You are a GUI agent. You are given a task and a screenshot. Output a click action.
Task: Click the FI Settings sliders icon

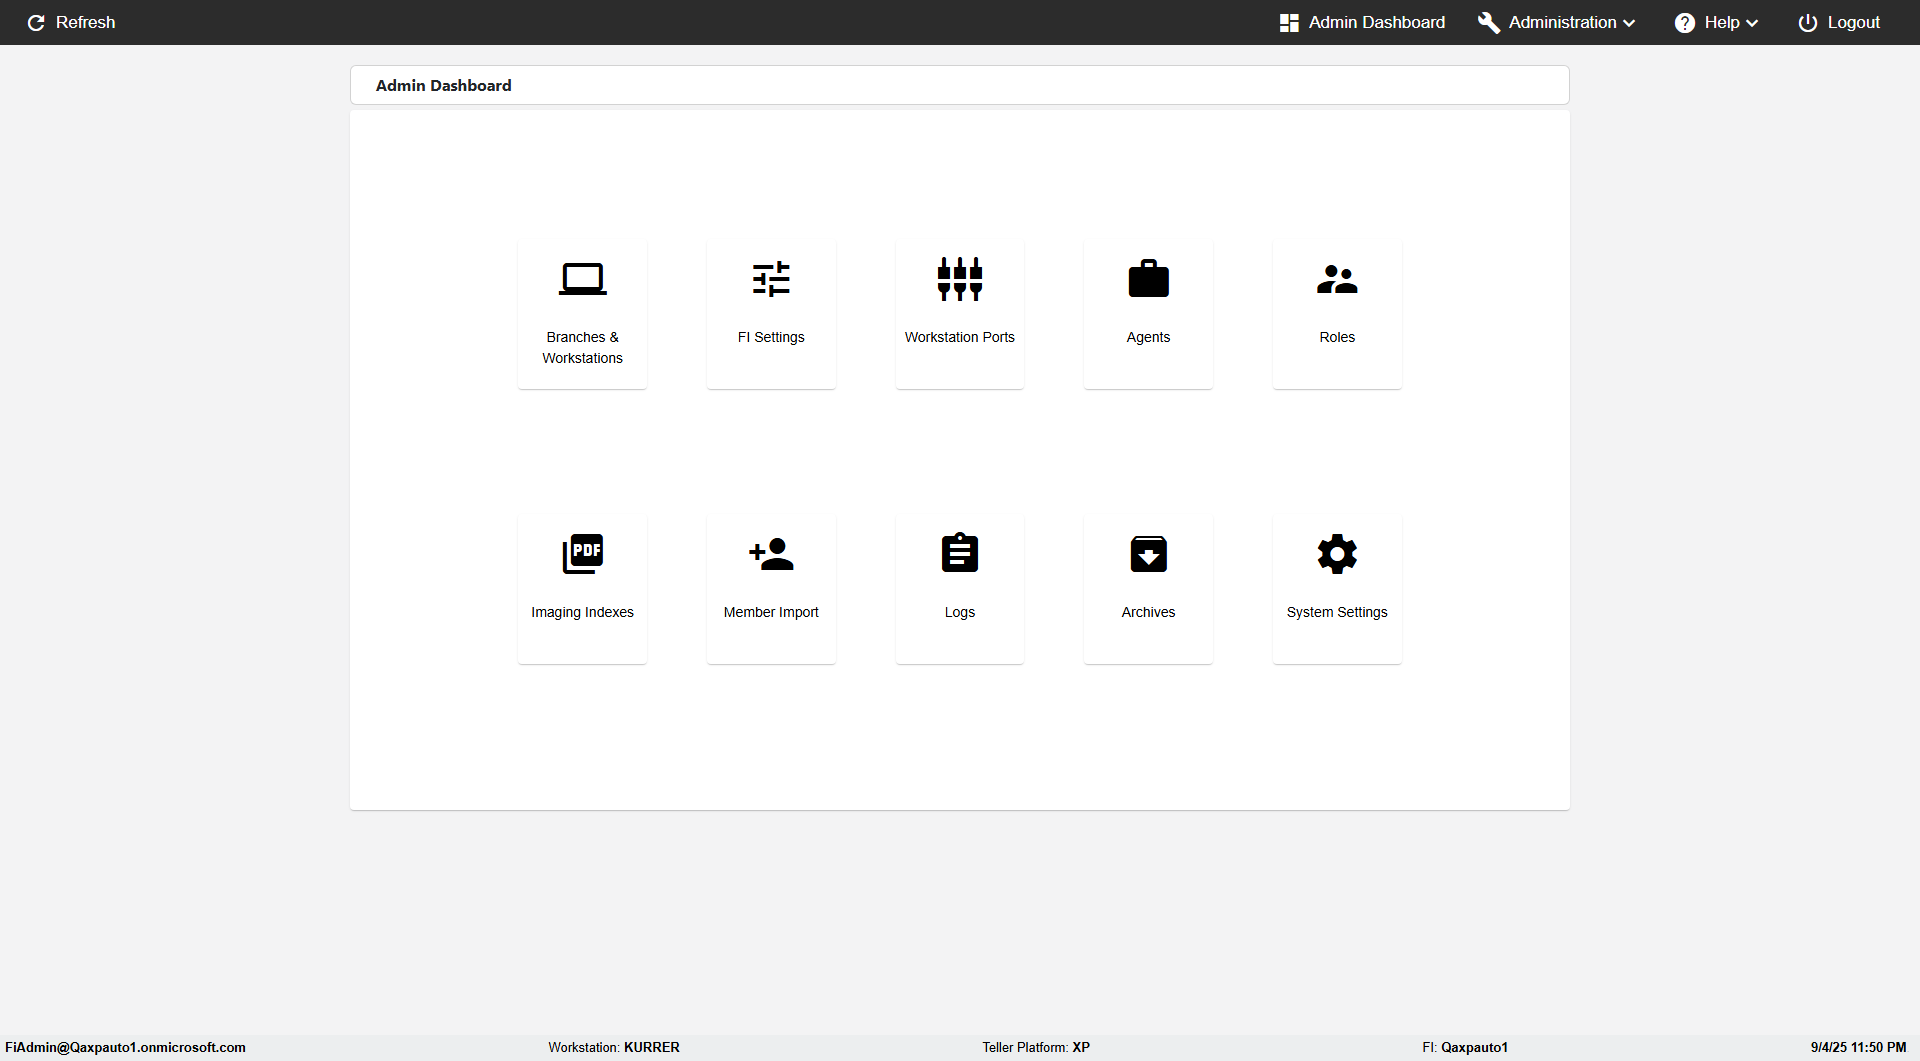point(771,279)
